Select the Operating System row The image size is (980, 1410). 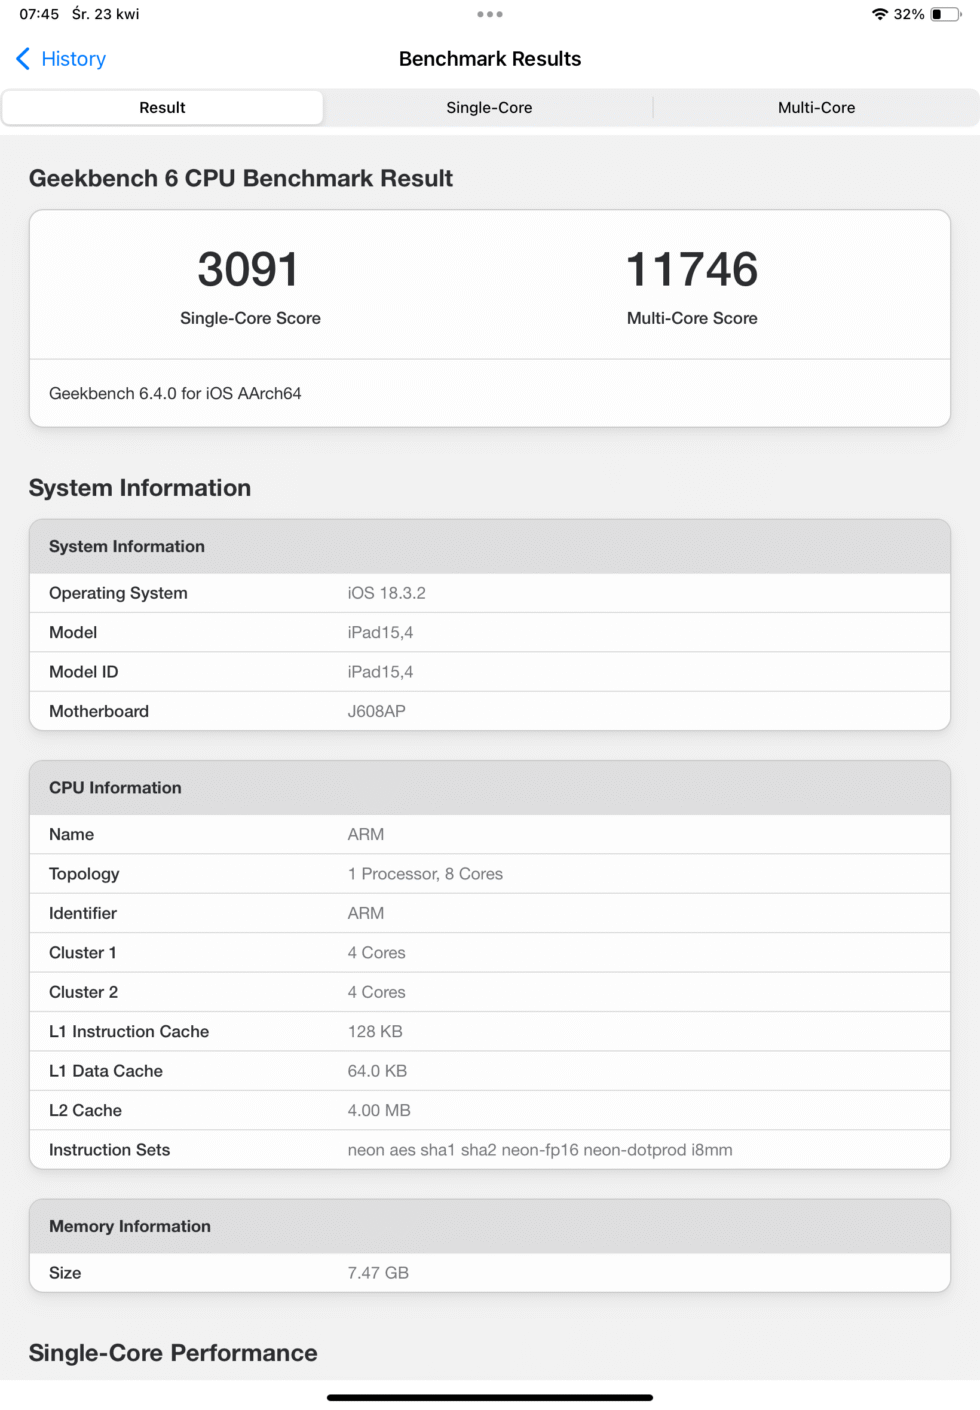[490, 592]
